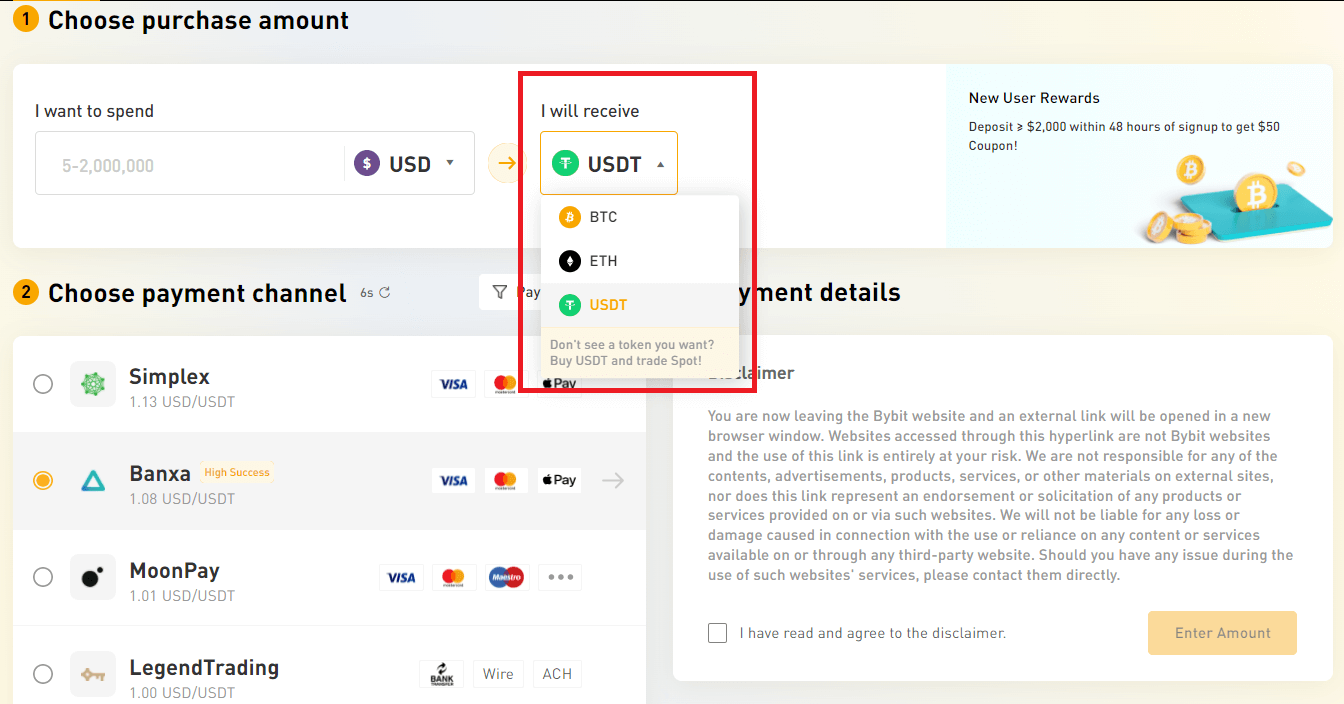
Task: Select the Simplex payment channel radio button
Action: coord(43,384)
